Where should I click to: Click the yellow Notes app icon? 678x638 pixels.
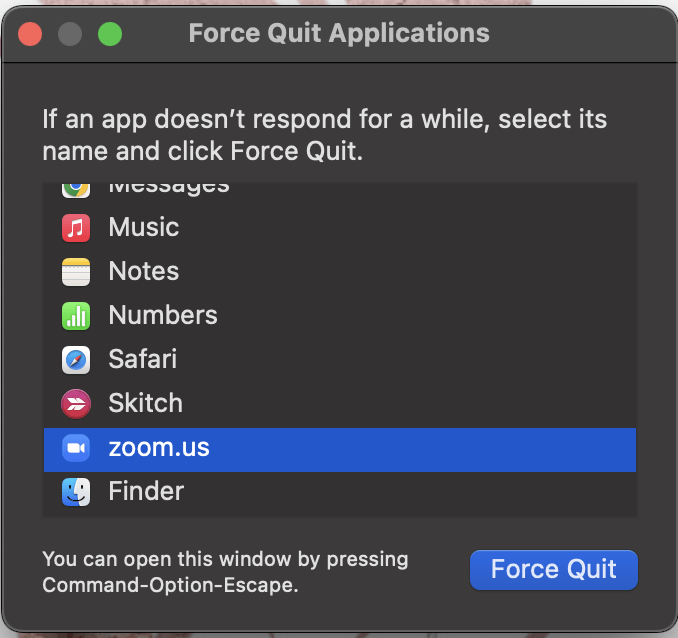(76, 271)
